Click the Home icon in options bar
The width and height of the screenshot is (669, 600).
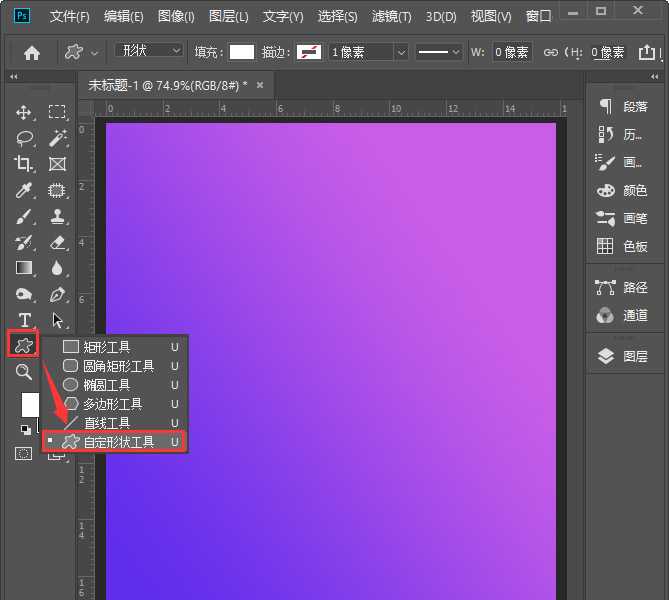32,52
